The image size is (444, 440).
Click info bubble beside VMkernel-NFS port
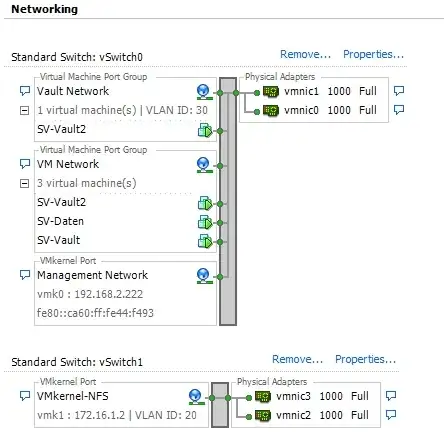pos(25,396)
